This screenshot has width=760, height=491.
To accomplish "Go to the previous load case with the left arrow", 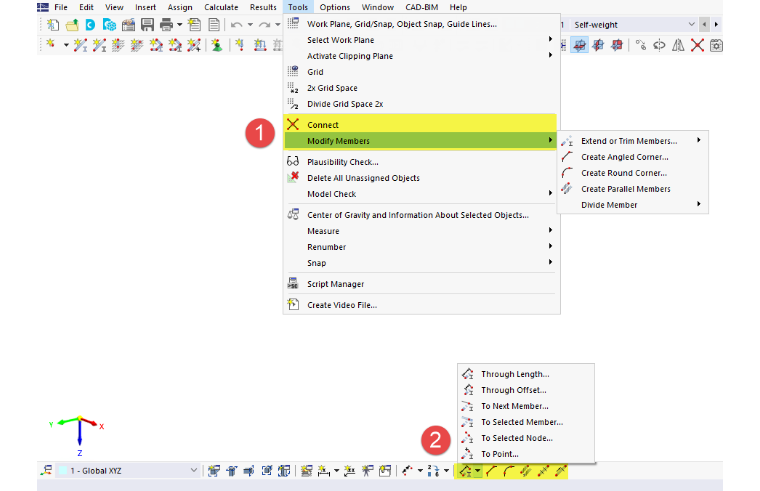I will tap(704, 24).
